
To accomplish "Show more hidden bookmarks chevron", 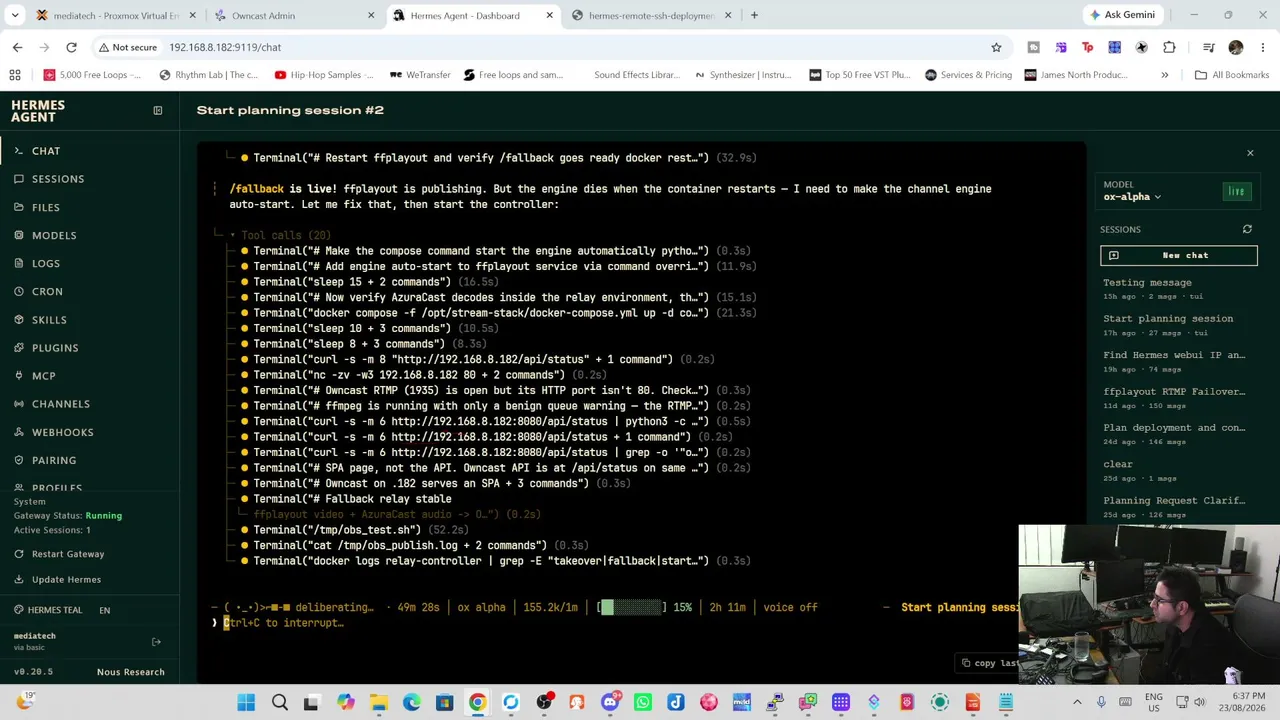I will (1164, 75).
